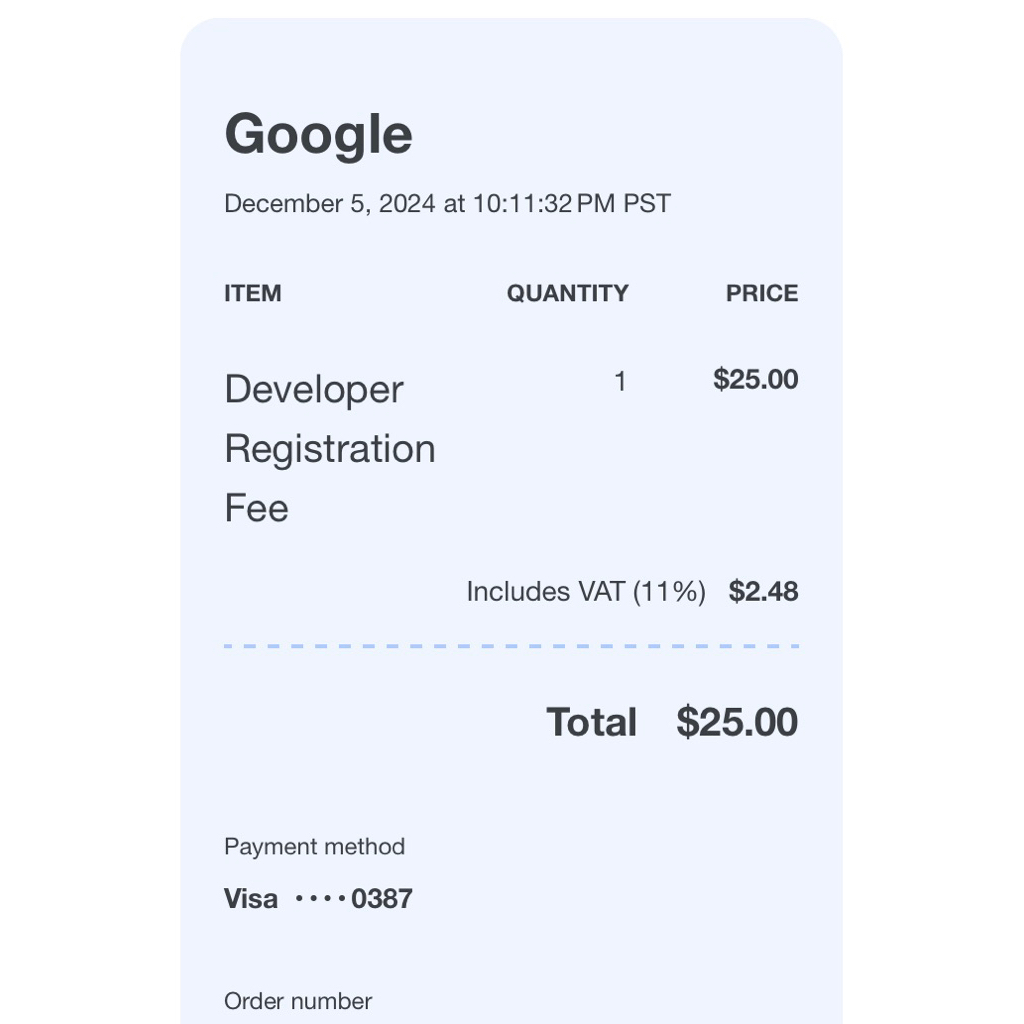Click the $2.48 VAT amount
The height and width of the screenshot is (1024, 1024).
pyautogui.click(x=763, y=592)
